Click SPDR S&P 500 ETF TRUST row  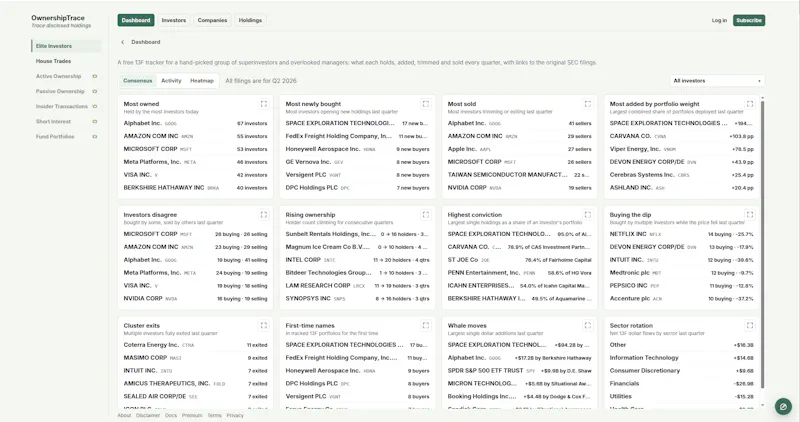[x=519, y=370]
